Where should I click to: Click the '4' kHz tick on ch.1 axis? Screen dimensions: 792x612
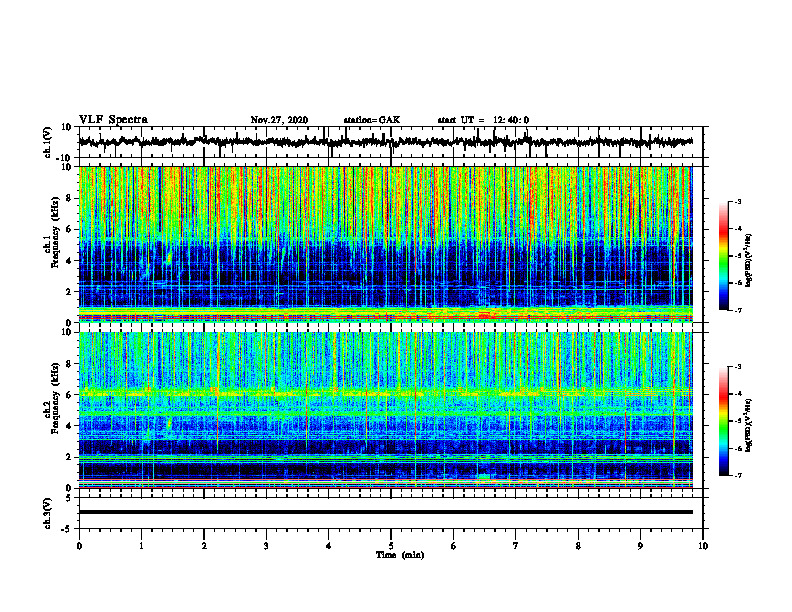[70, 261]
